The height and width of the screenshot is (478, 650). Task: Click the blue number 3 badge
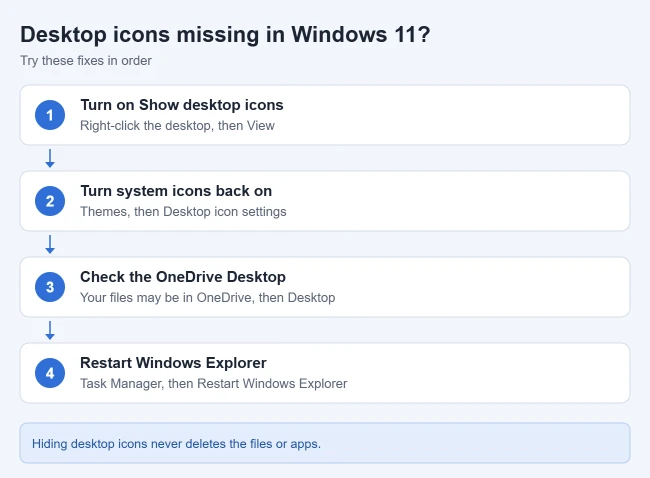pos(50,287)
